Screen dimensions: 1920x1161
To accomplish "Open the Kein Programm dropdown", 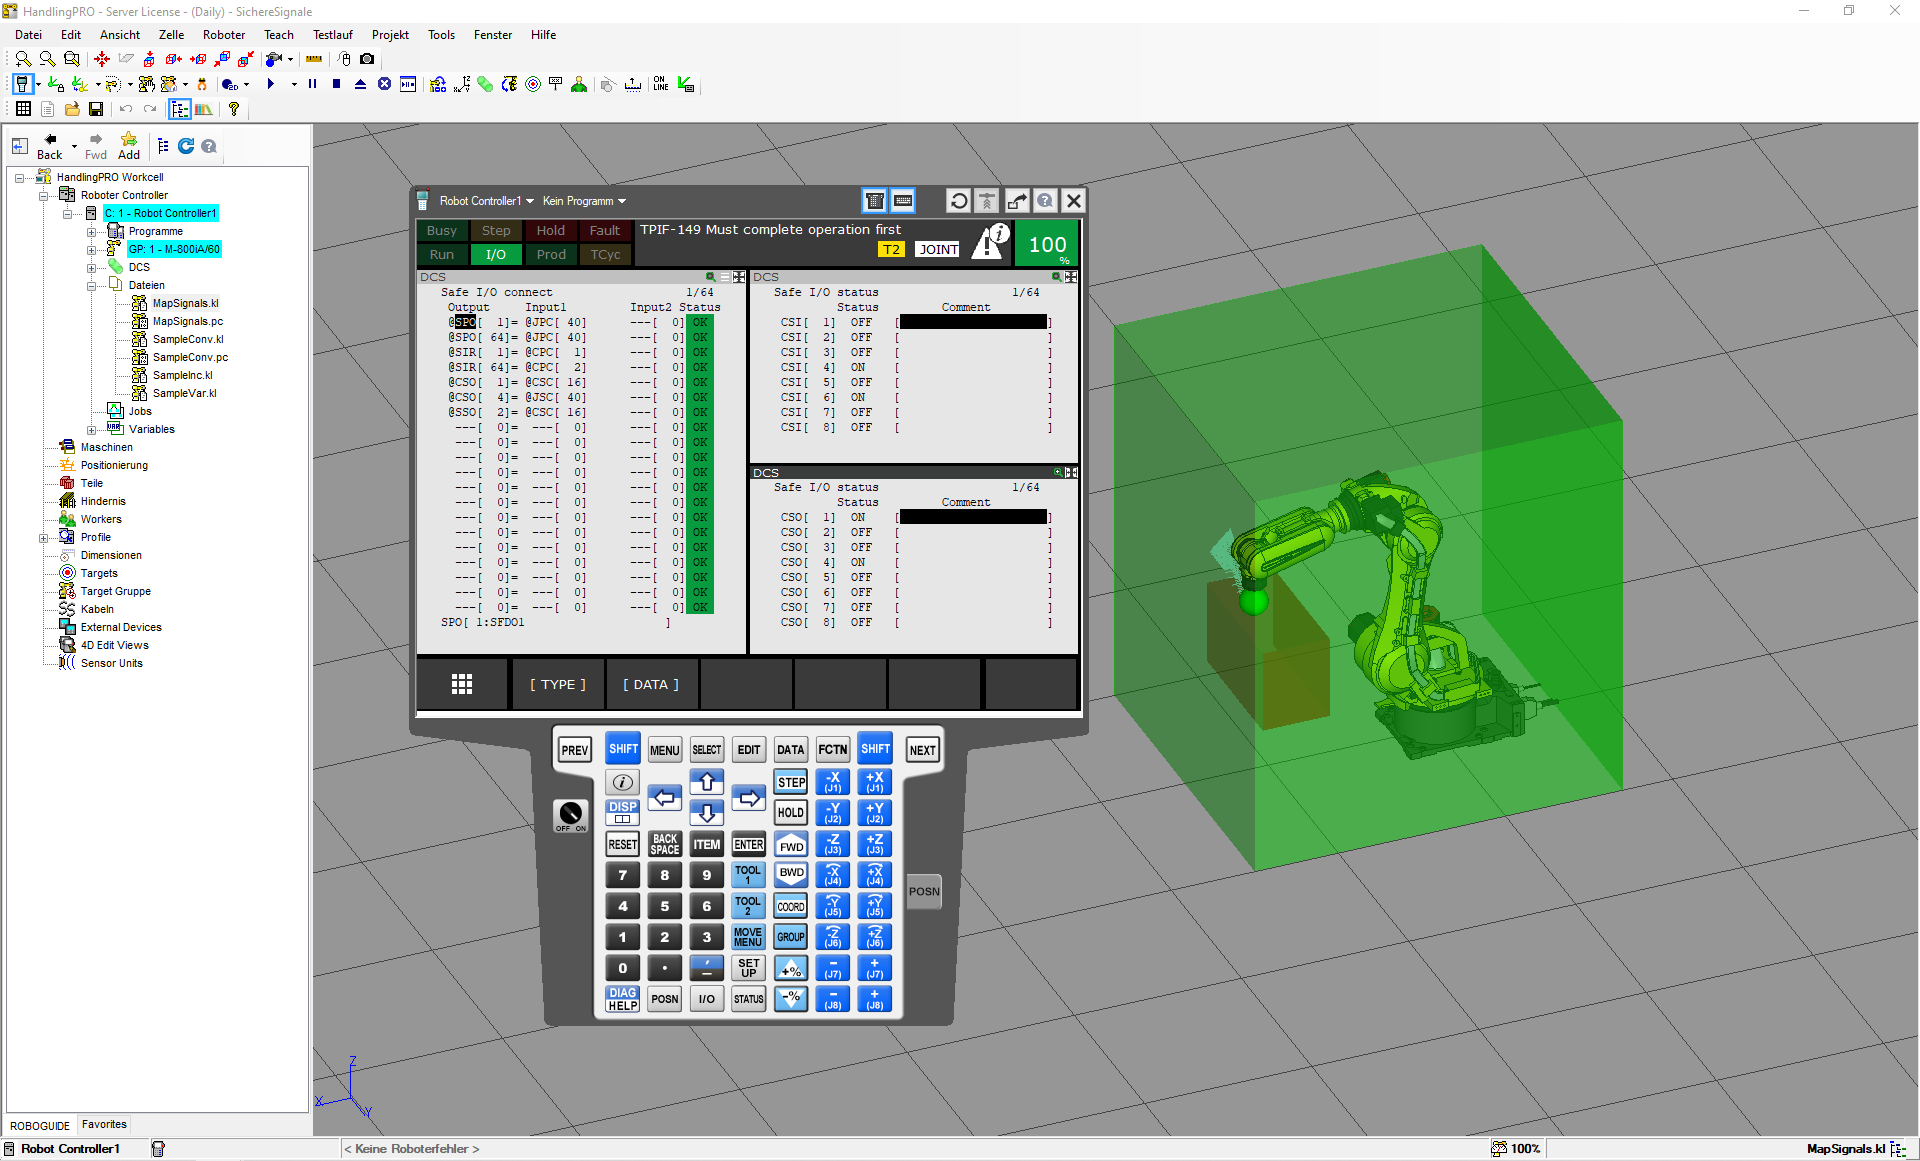I will pyautogui.click(x=584, y=201).
